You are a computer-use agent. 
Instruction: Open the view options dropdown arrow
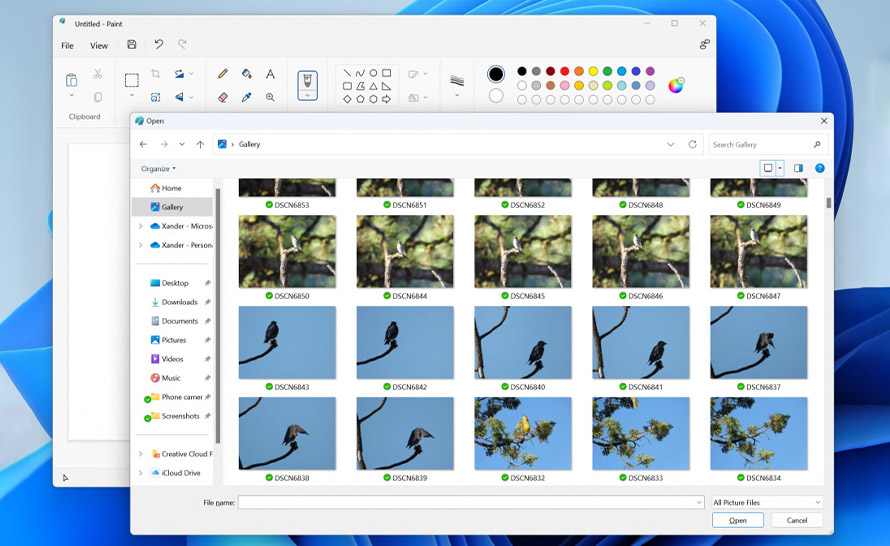780,168
